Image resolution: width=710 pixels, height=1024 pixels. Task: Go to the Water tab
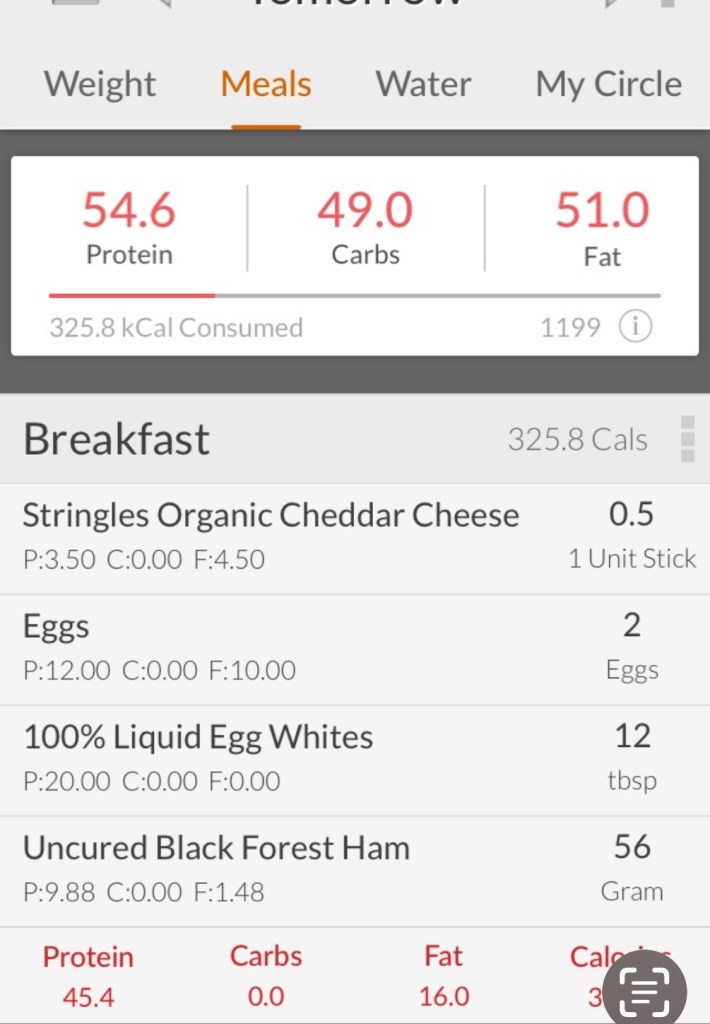423,84
